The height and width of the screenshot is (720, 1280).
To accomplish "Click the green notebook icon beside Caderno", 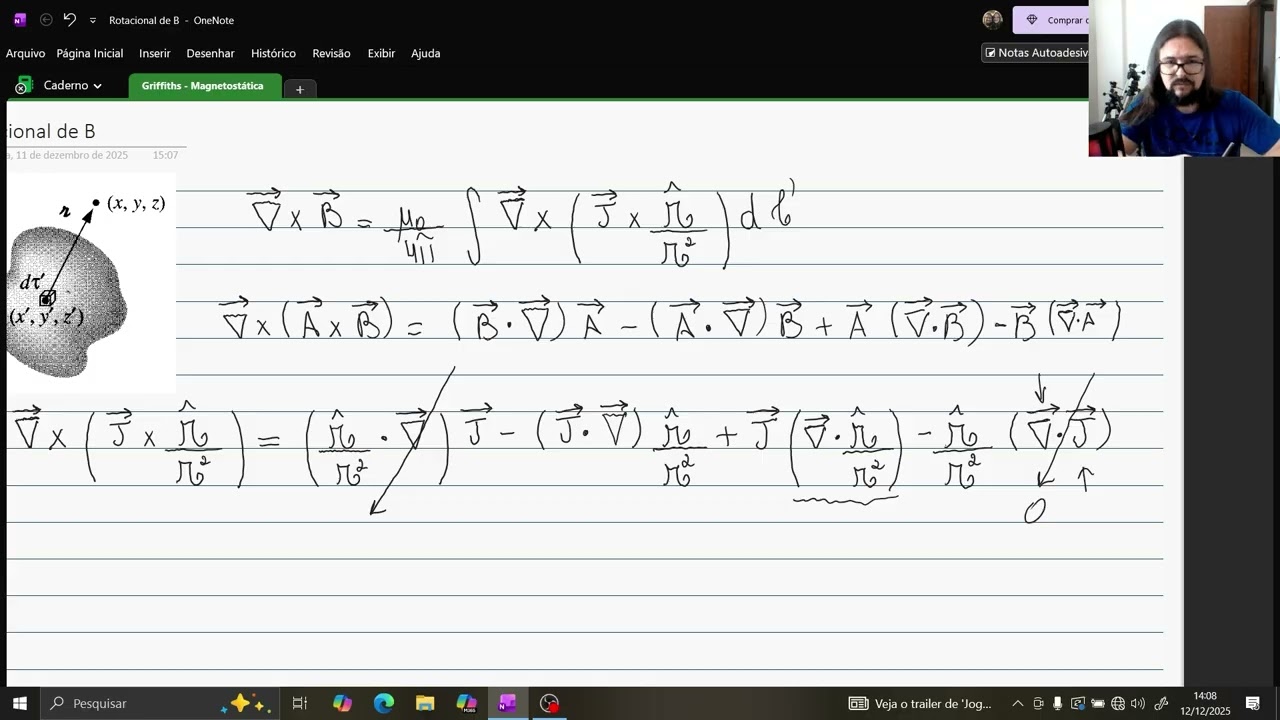I will click(x=22, y=86).
